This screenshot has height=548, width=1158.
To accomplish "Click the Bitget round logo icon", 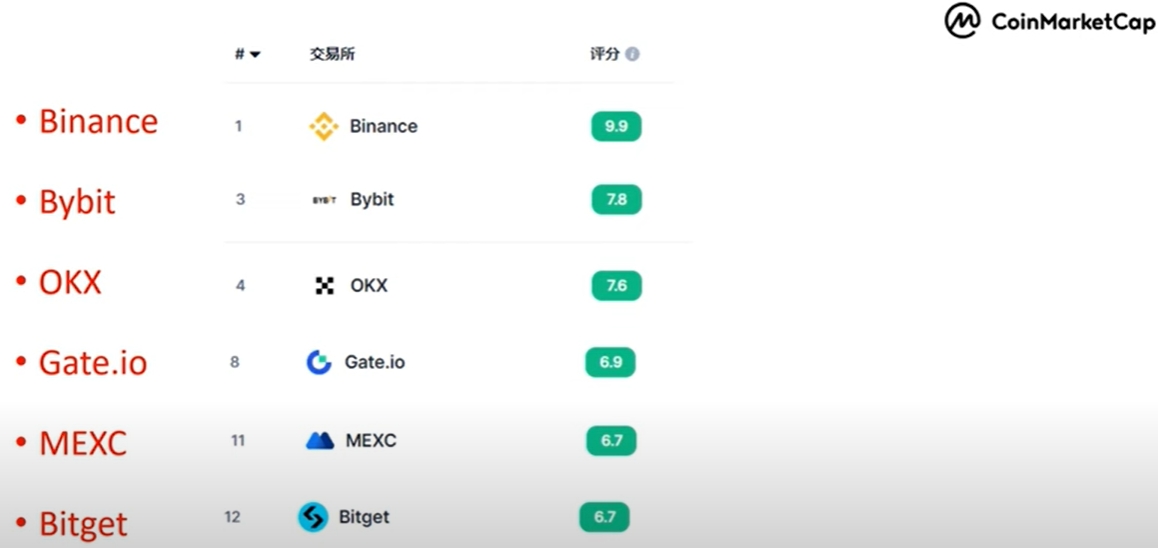I will coord(313,517).
